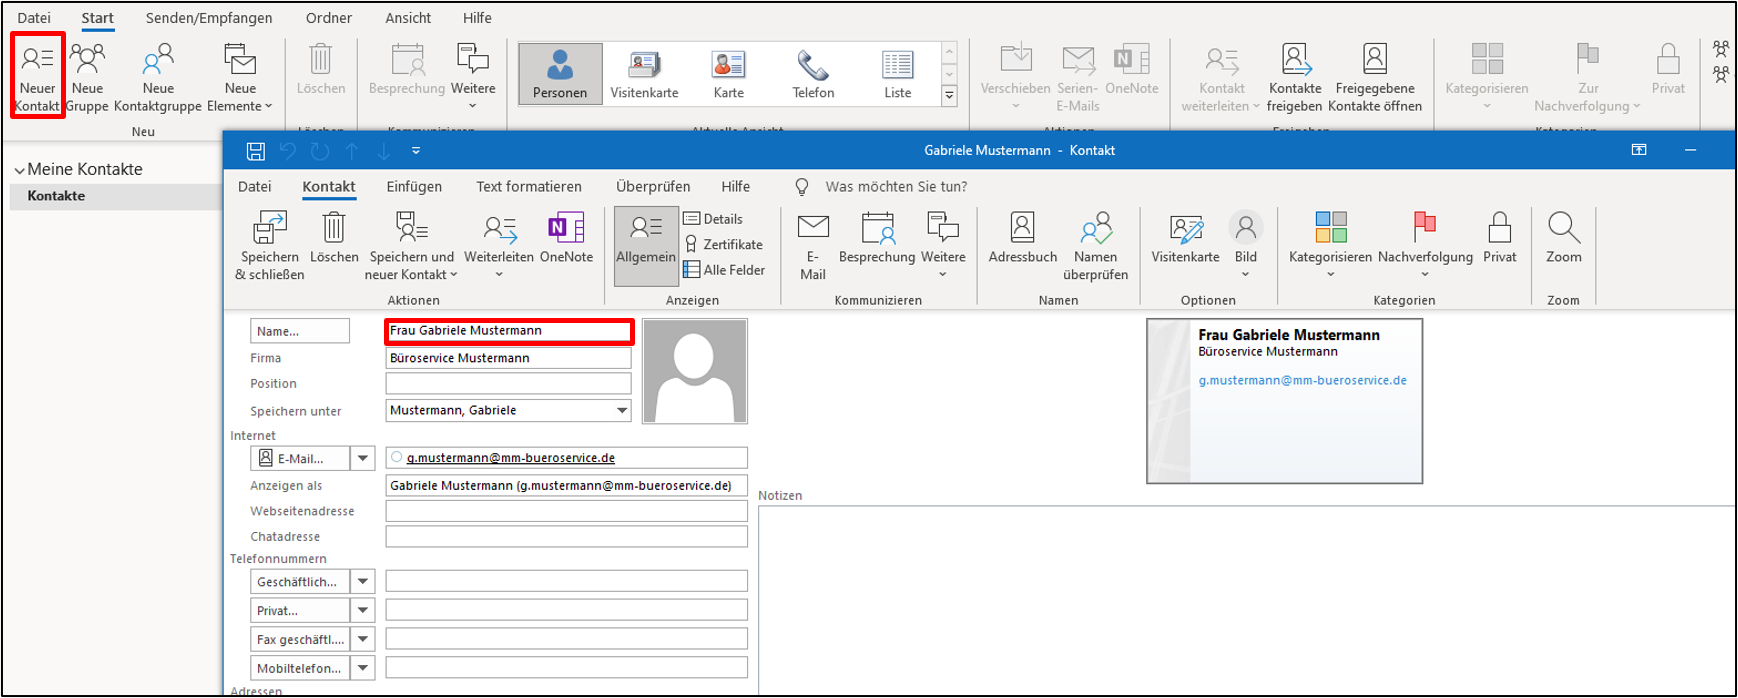Screen dimensions: 1738x698
Task: Click the business card preview
Action: pos(1284,401)
